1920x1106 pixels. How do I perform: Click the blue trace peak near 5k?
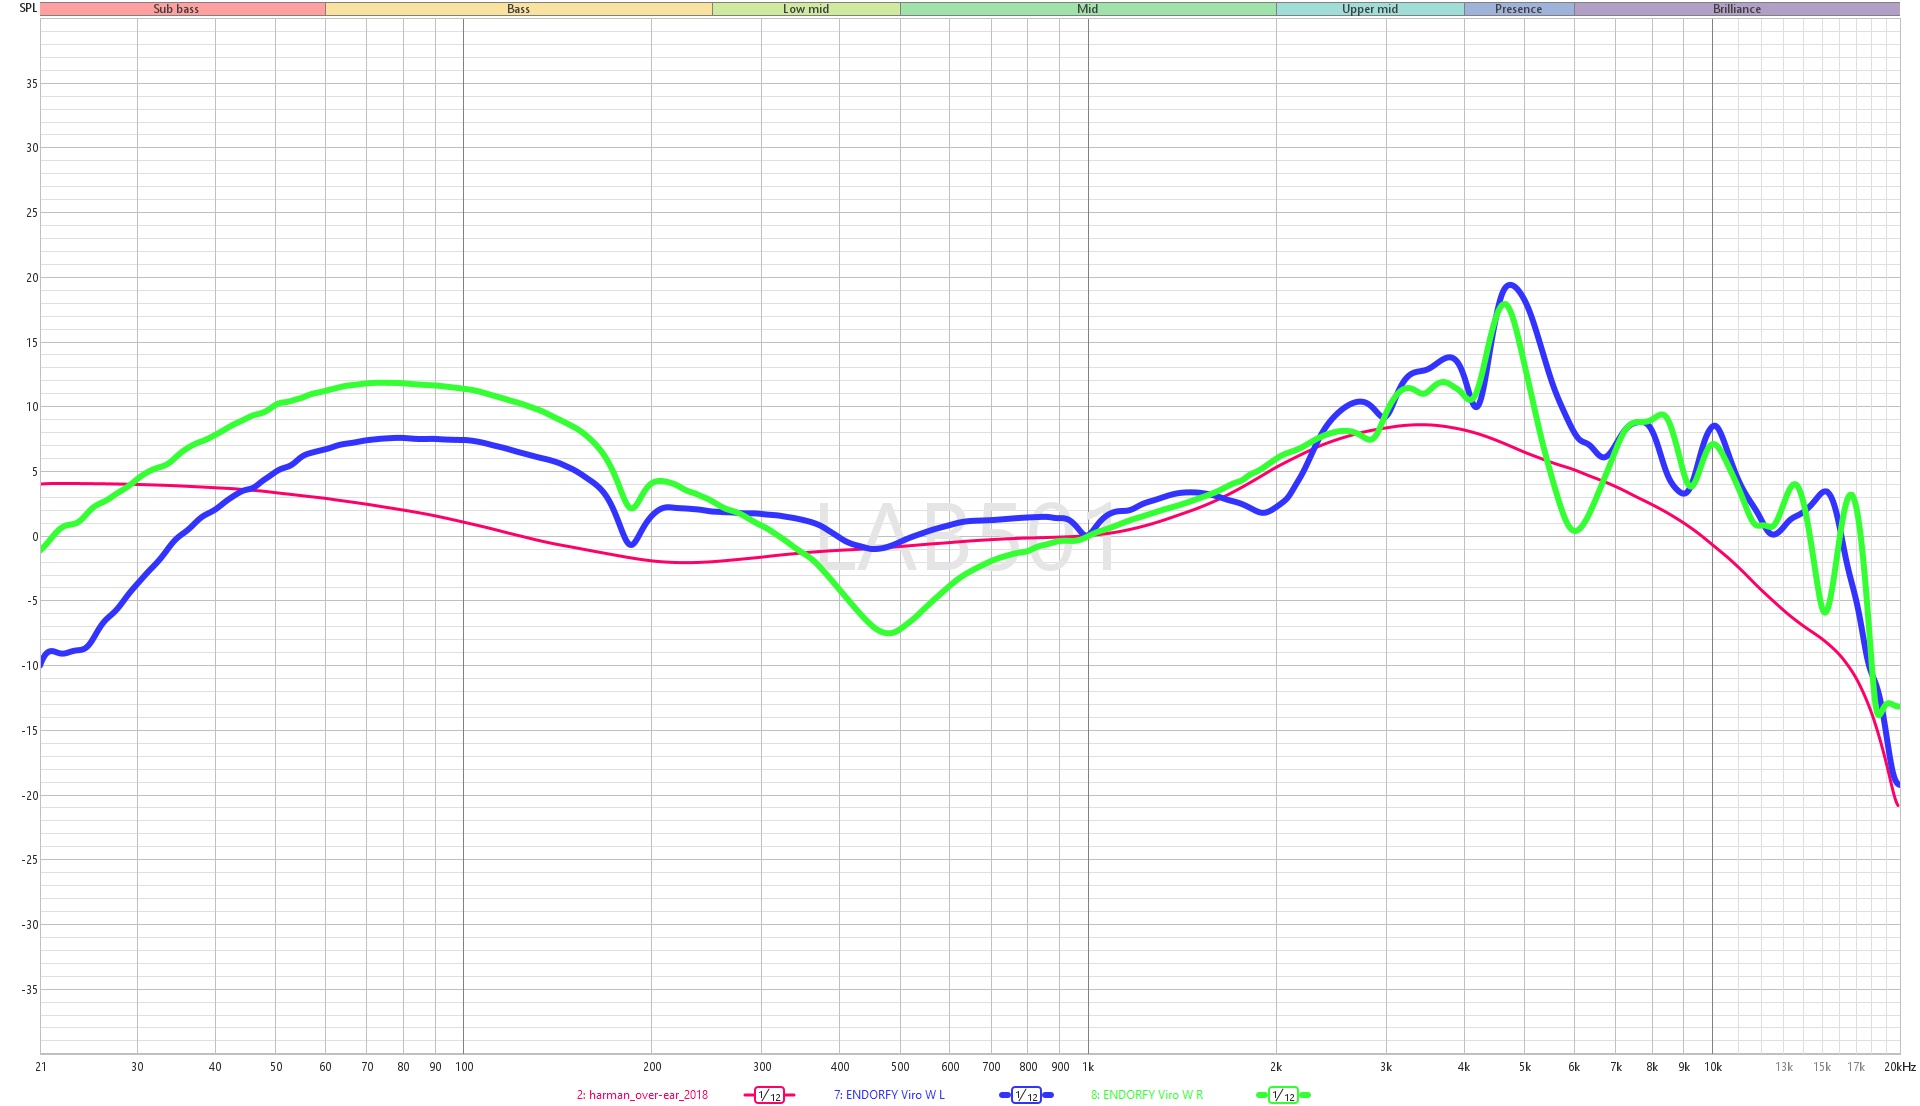coord(1510,285)
